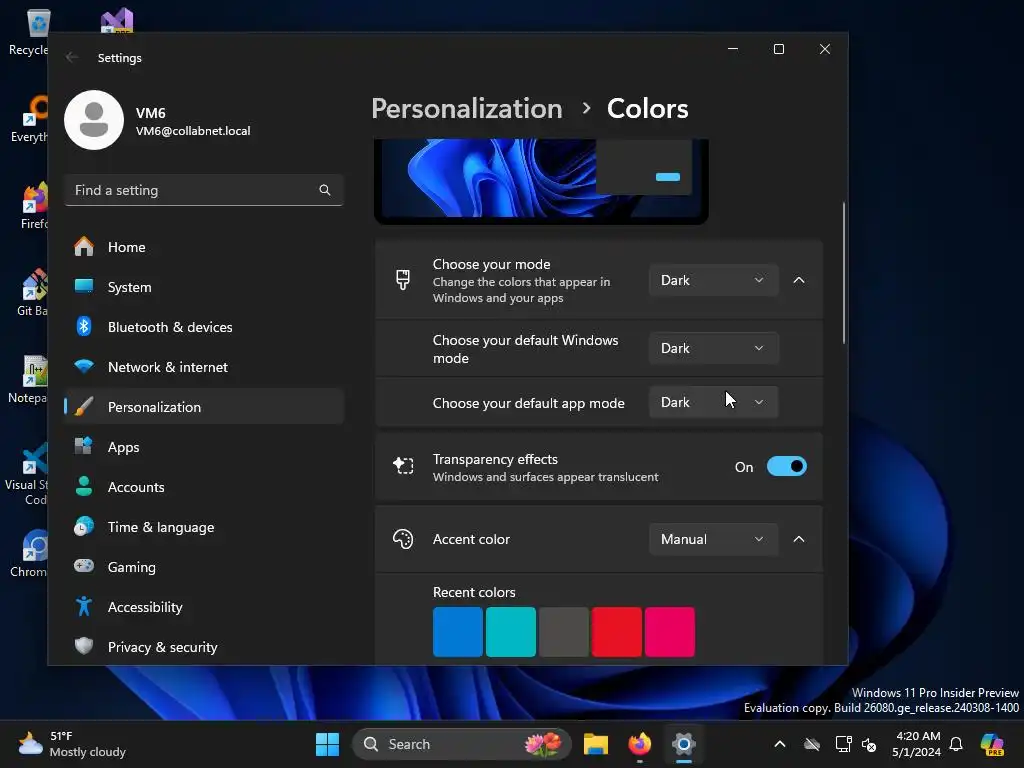1024x768 pixels.
Task: Click the Network wifi icon
Action: tap(84, 366)
